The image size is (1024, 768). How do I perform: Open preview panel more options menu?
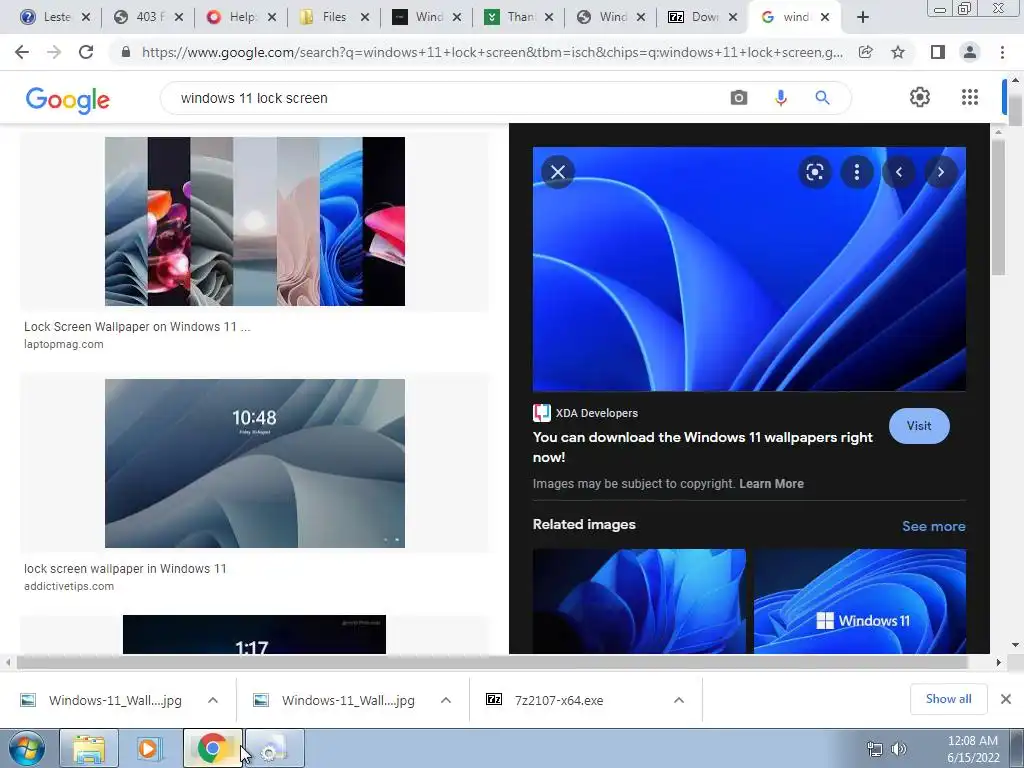coord(857,172)
